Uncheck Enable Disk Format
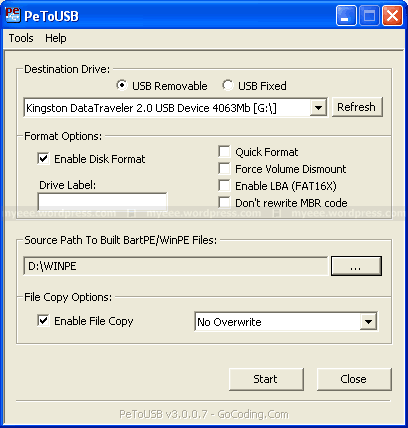The image size is (408, 428). pos(43,159)
